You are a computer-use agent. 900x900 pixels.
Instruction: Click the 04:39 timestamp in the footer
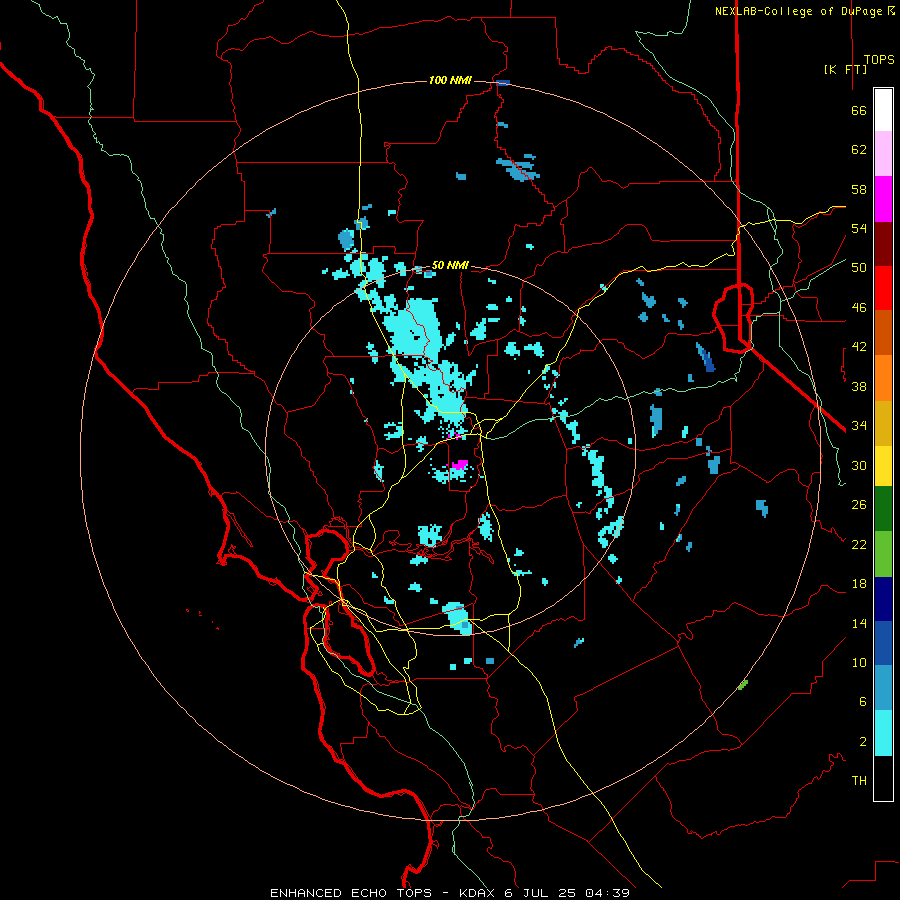607,893
